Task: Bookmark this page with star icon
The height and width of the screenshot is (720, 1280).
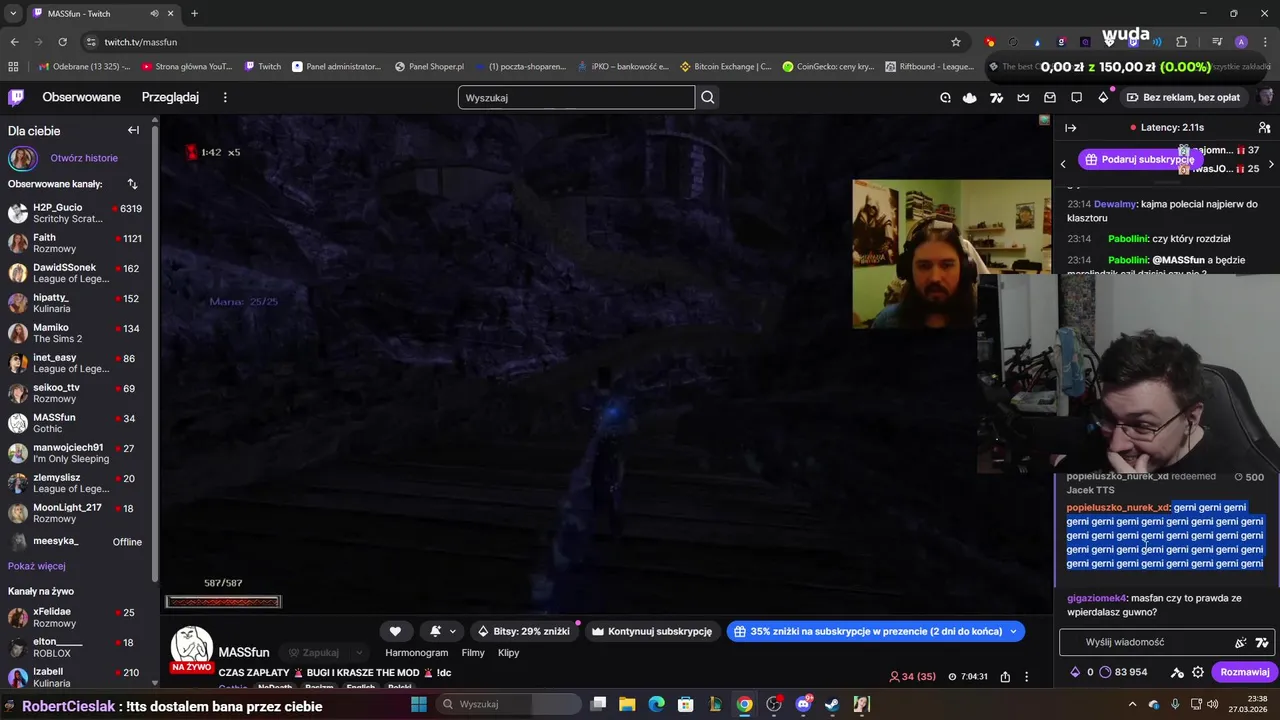Action: 956,42
